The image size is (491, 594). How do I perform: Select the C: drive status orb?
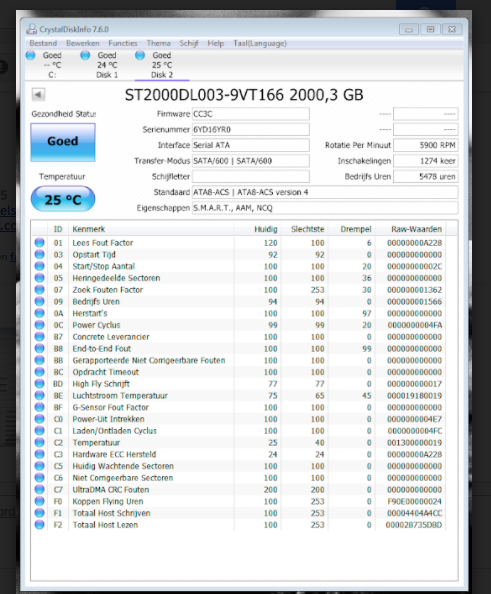[30, 55]
